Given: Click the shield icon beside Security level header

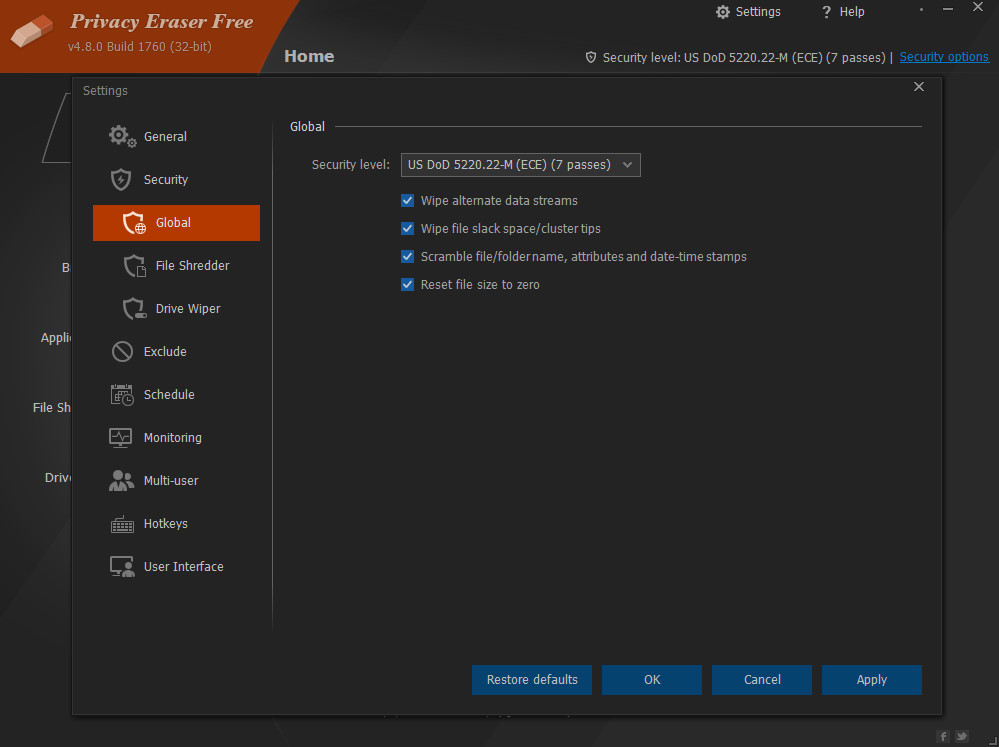Looking at the screenshot, I should [591, 57].
